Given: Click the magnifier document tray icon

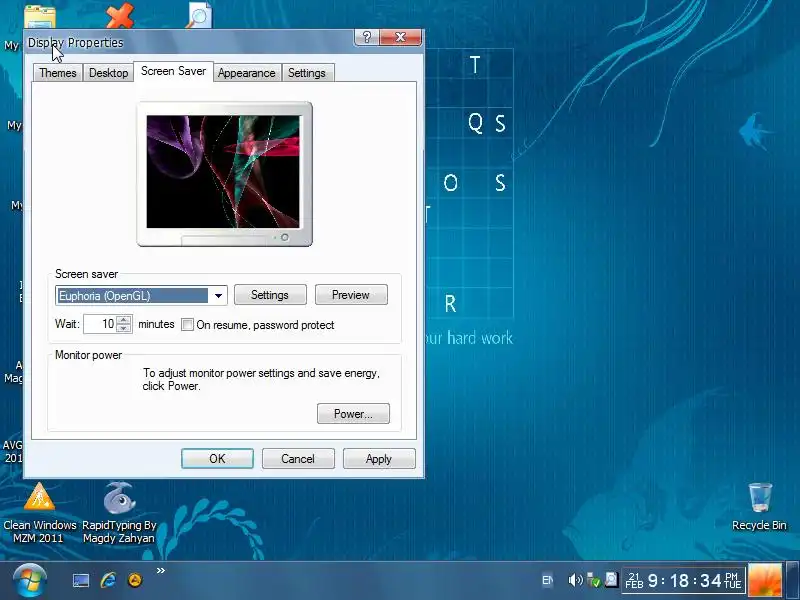Looking at the screenshot, I should pyautogui.click(x=611, y=579).
